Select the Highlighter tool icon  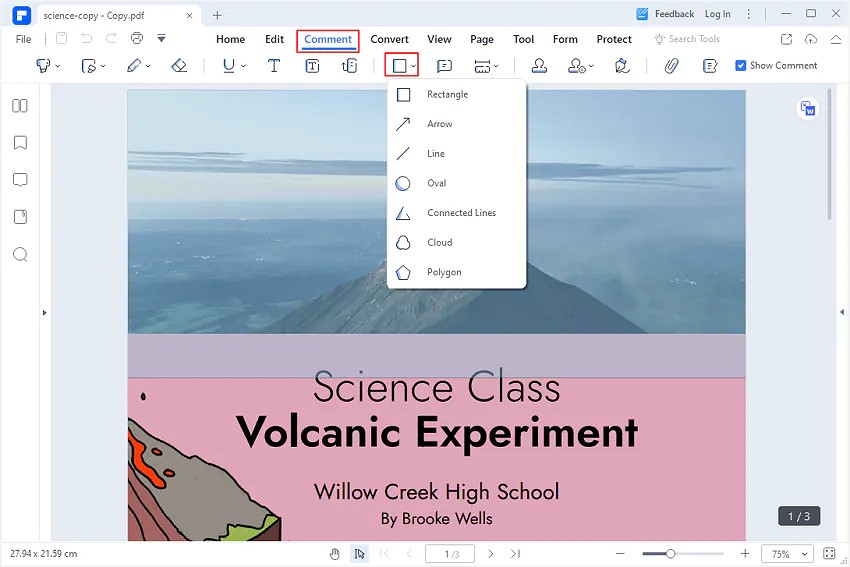coord(43,66)
